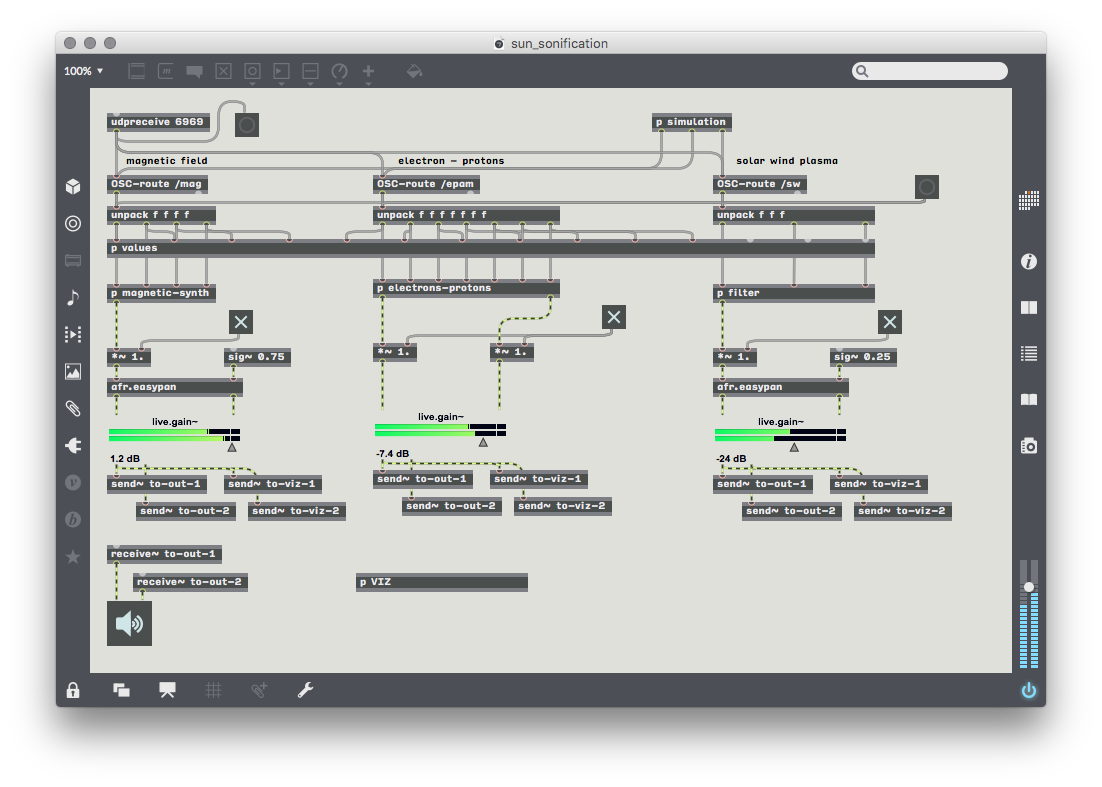Click the wrench debugging icon
This screenshot has width=1102, height=787.
click(306, 690)
